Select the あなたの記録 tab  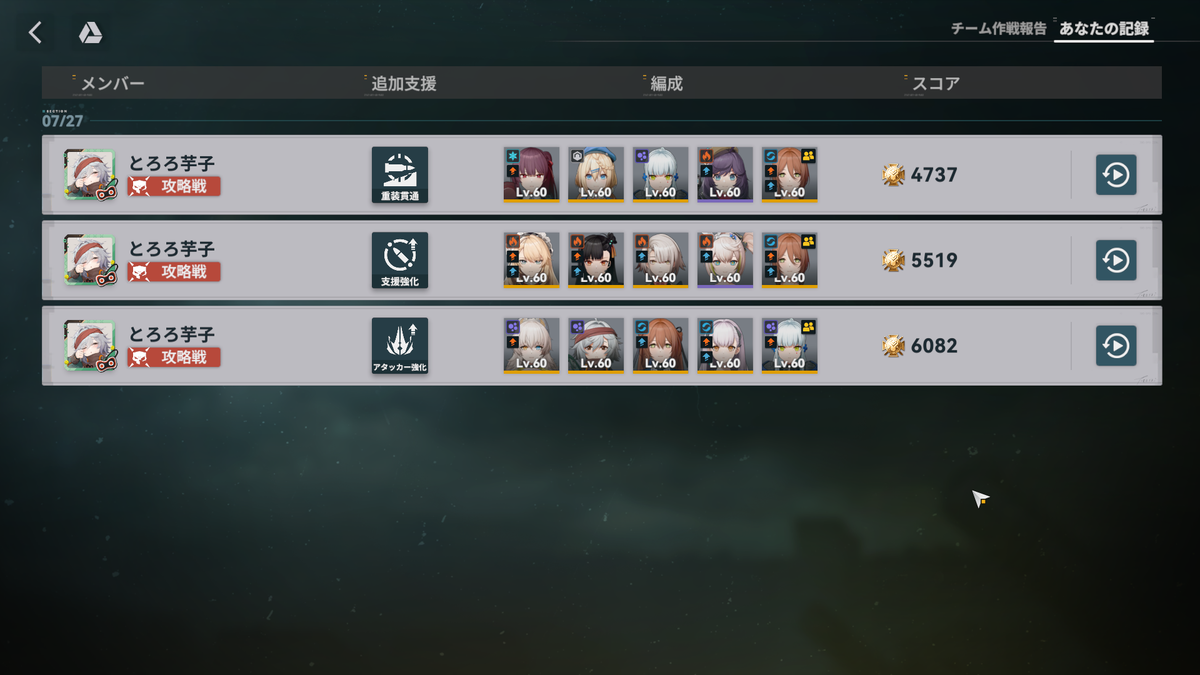tap(1105, 29)
